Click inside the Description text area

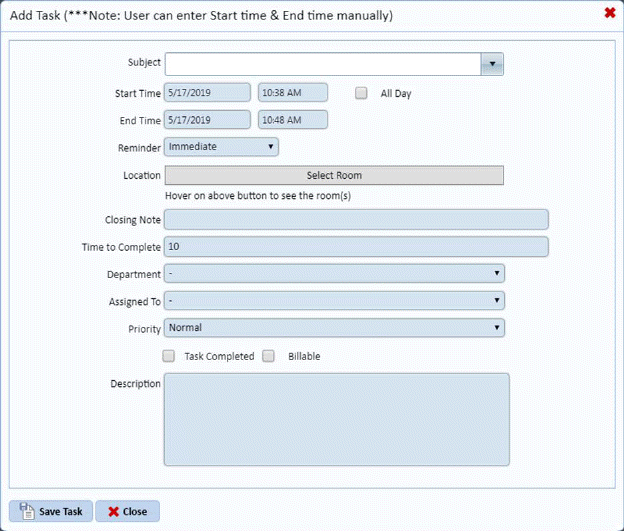(x=336, y=419)
